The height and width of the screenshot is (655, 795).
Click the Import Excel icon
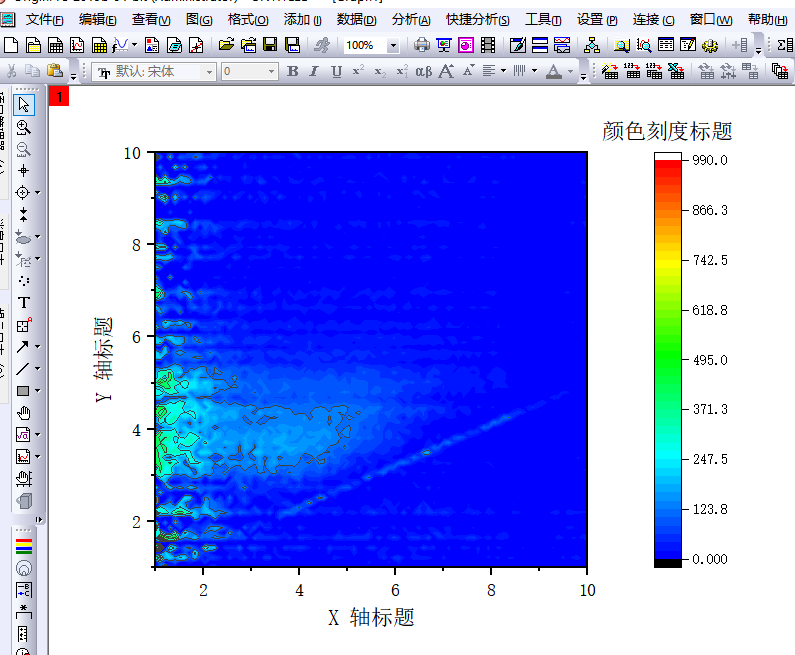[x=676, y=71]
